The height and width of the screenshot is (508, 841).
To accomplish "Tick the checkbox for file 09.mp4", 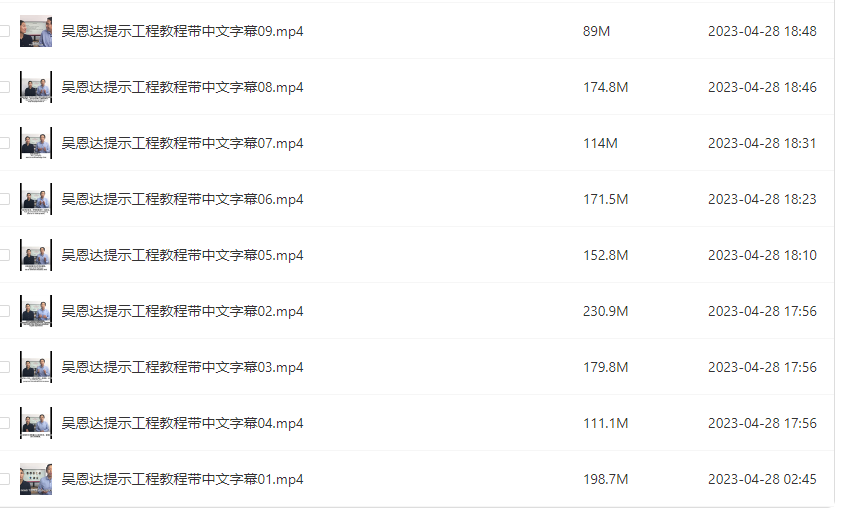I will (5, 31).
